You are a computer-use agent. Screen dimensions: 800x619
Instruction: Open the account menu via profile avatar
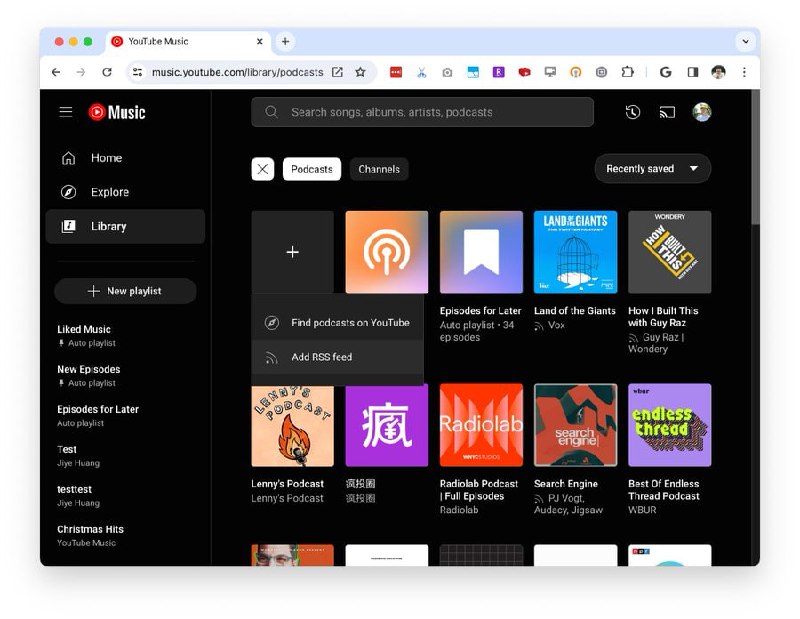coord(702,112)
